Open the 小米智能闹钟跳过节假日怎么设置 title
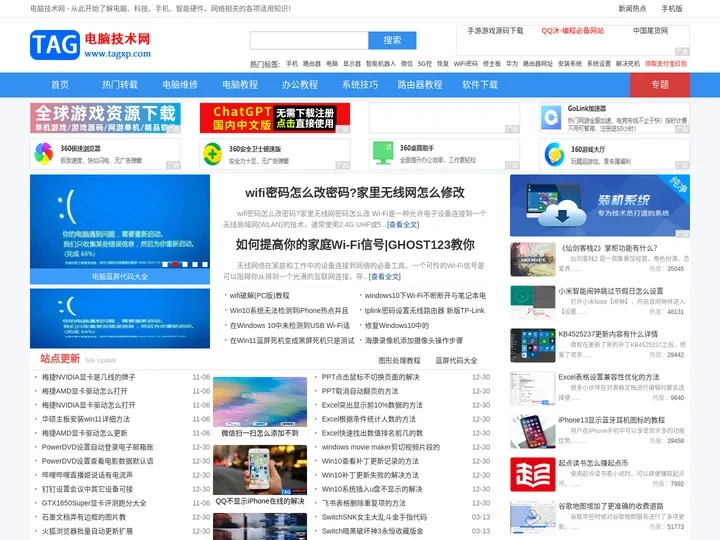 [x=611, y=291]
